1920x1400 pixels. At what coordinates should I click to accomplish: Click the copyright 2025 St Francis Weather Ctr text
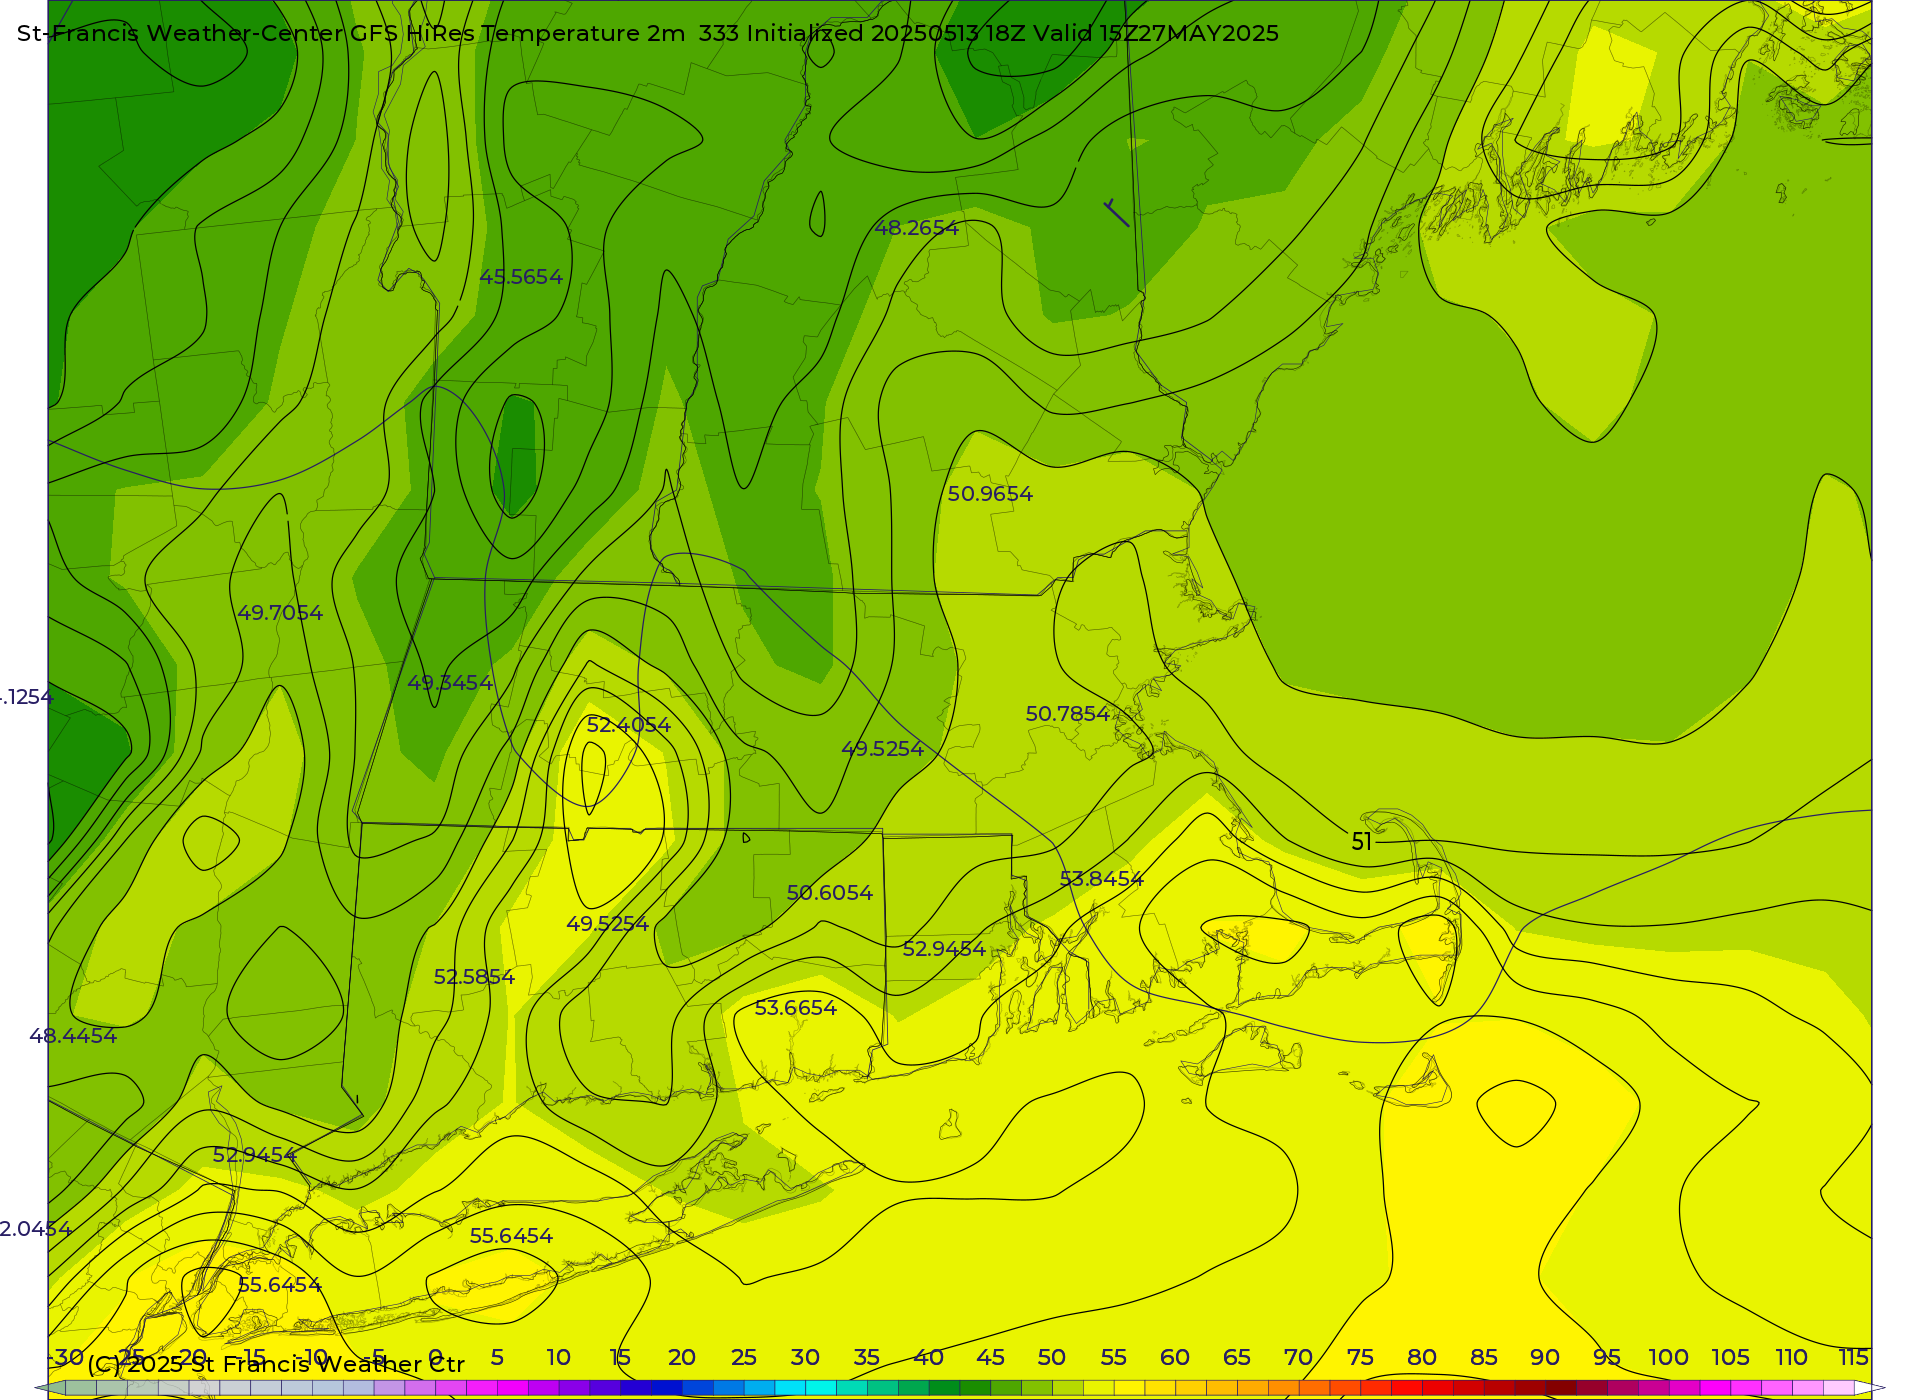coord(276,1364)
